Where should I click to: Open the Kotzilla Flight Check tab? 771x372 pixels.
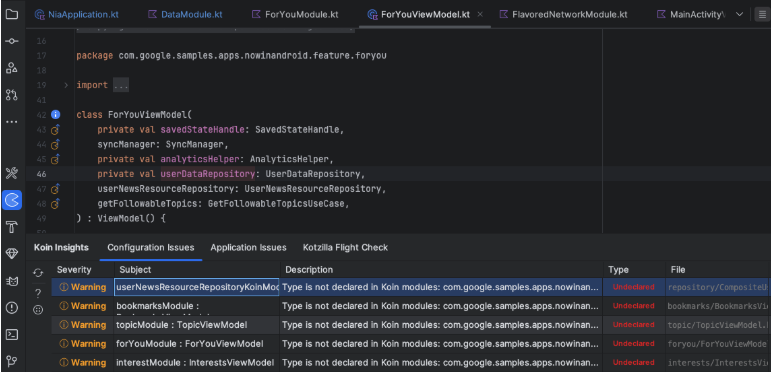click(345, 247)
